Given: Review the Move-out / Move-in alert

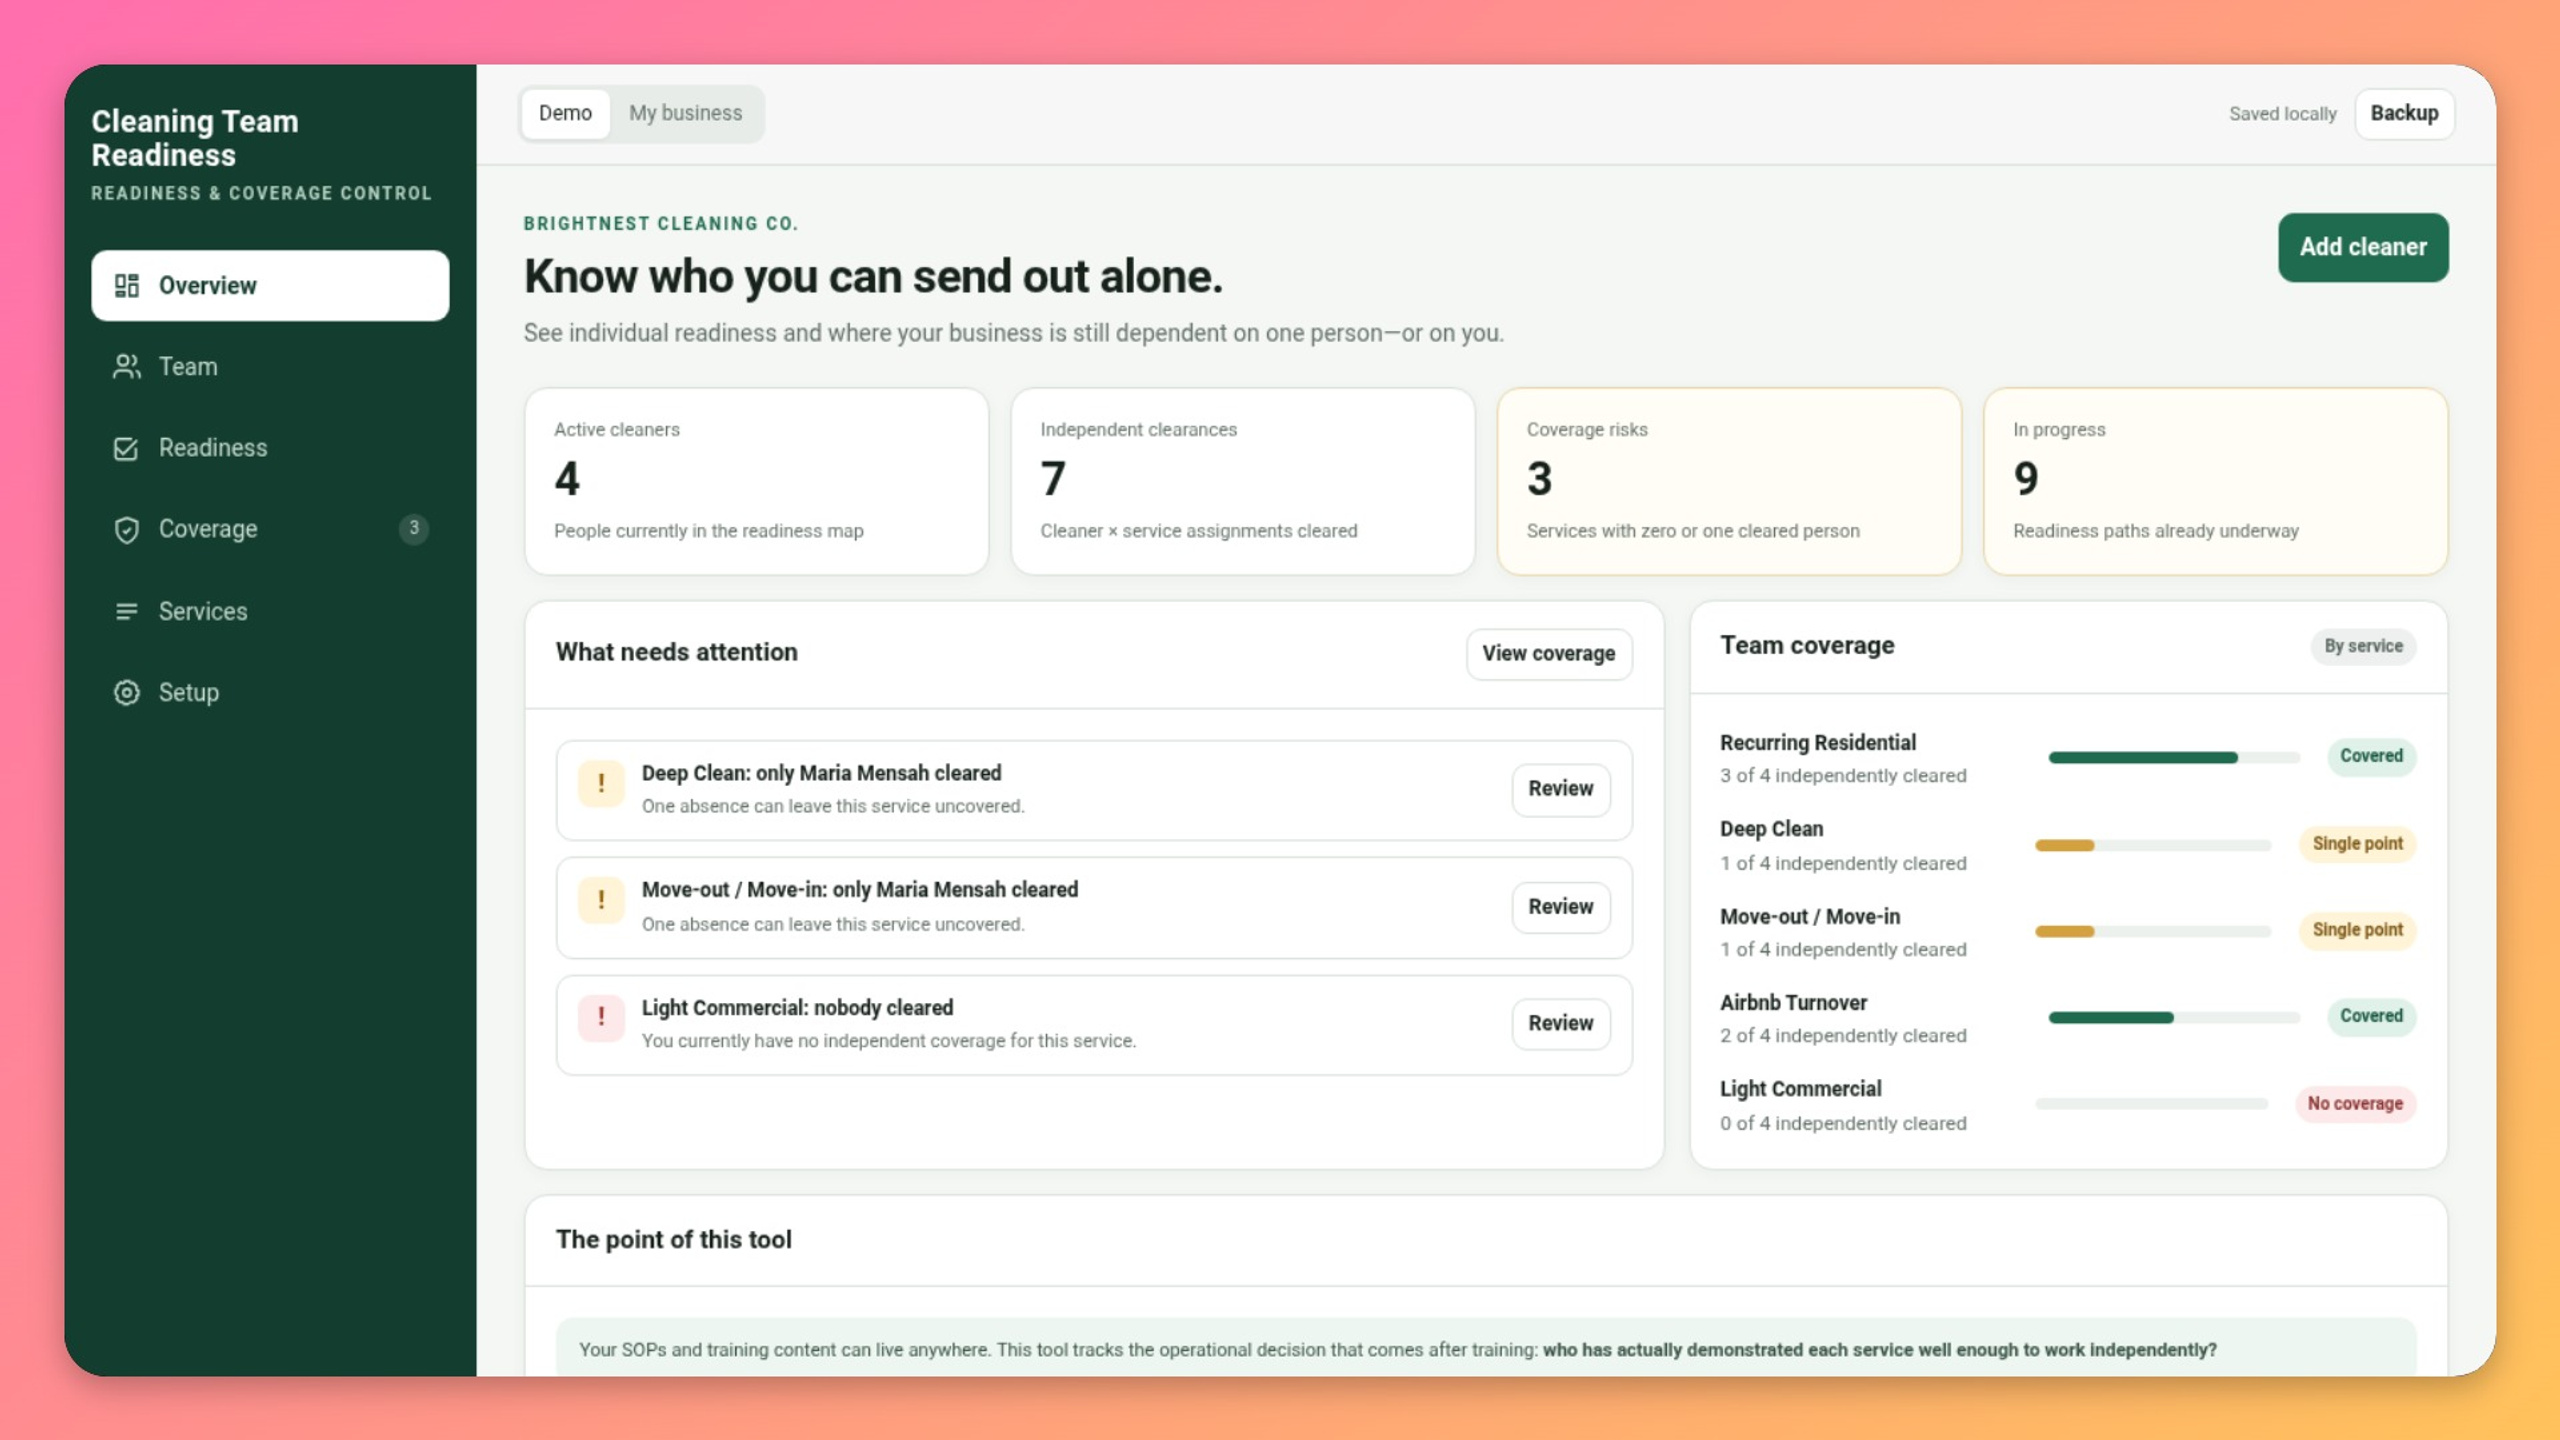Looking at the screenshot, I should coord(1560,907).
